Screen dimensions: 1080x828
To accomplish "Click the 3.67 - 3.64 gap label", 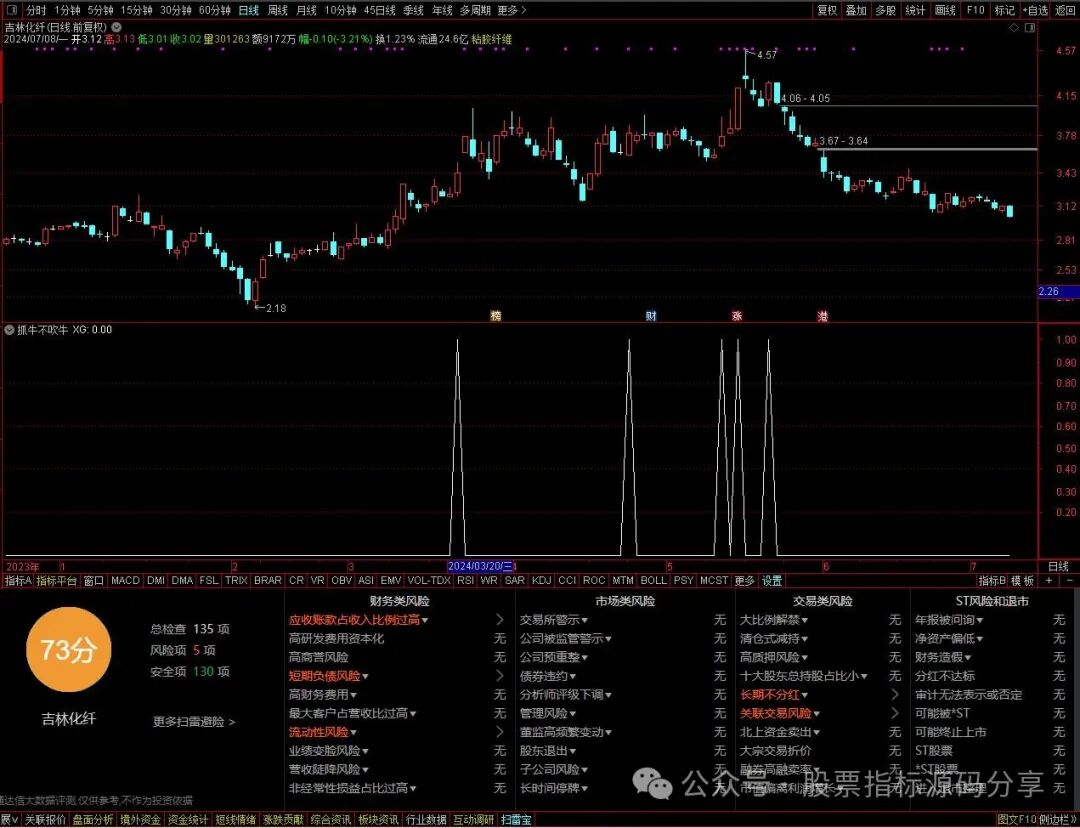I will pyautogui.click(x=844, y=141).
